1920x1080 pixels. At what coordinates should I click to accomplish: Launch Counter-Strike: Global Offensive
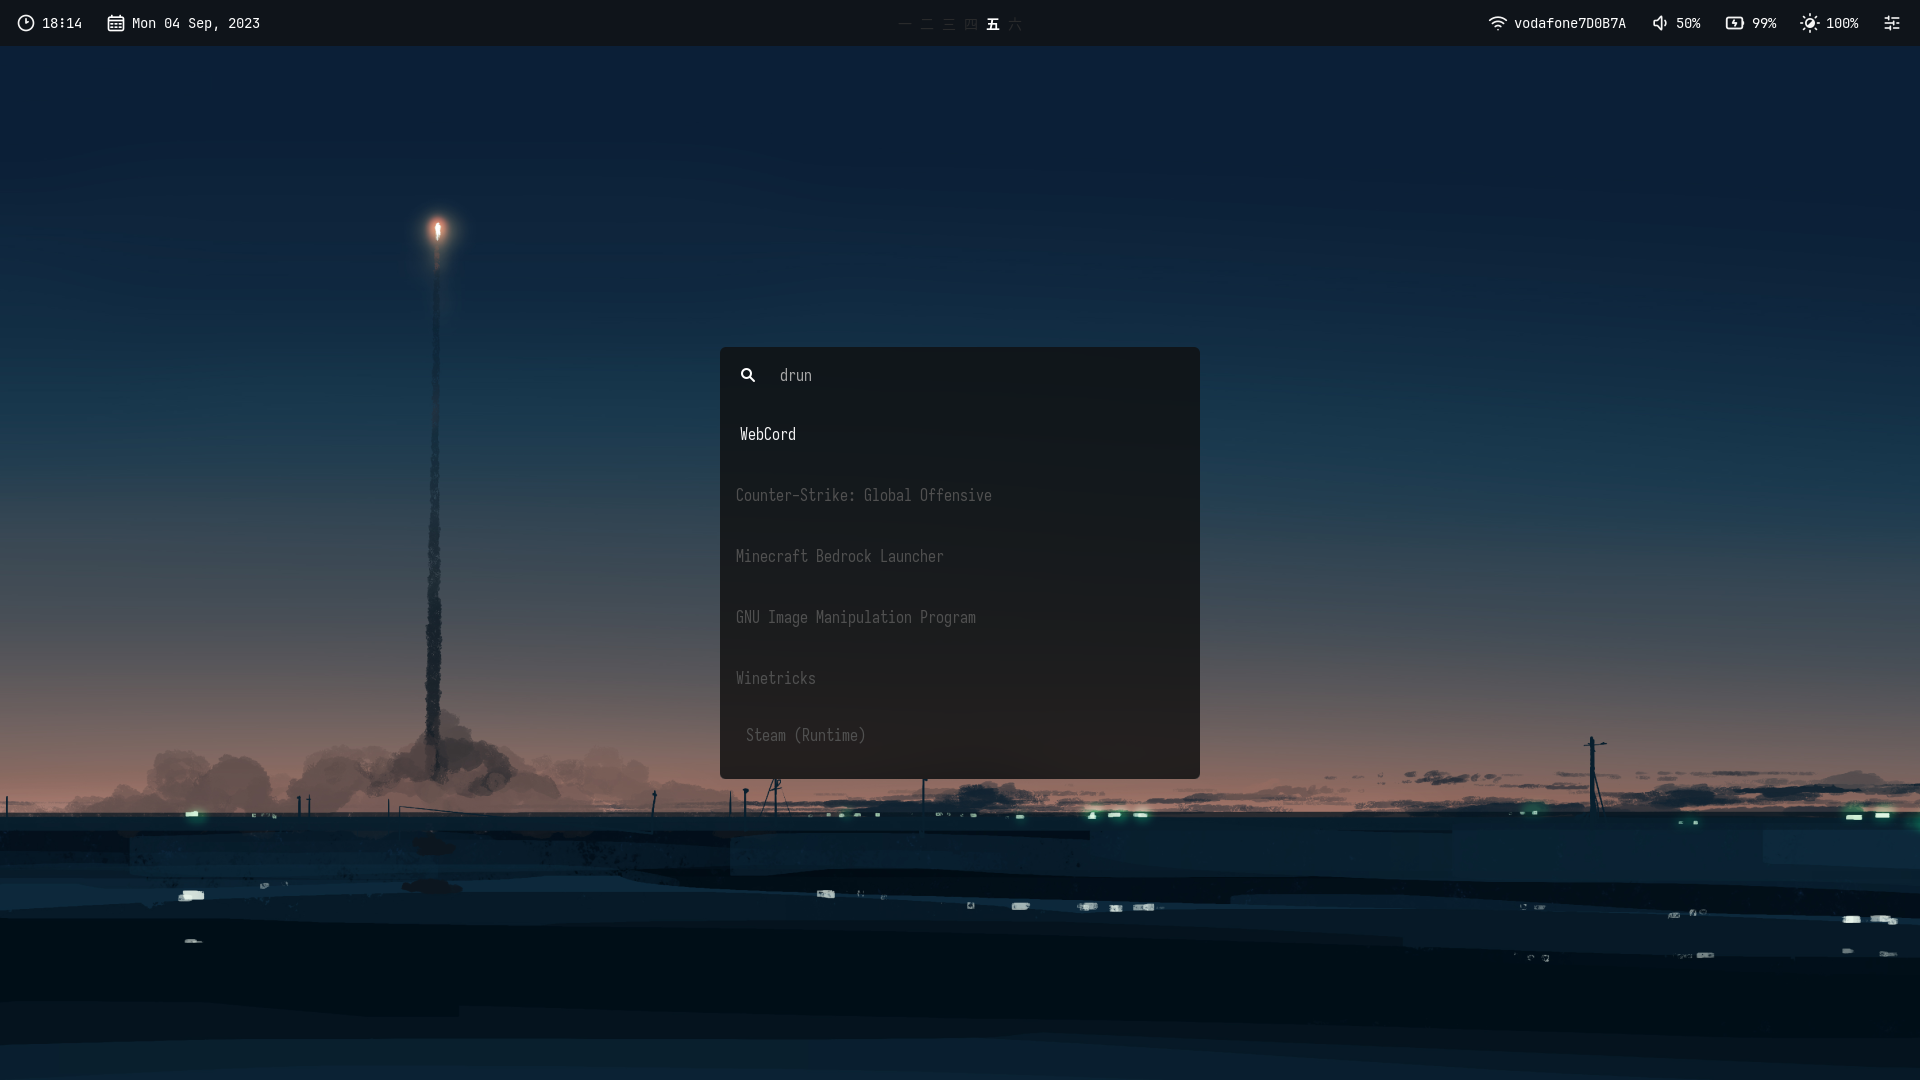863,495
